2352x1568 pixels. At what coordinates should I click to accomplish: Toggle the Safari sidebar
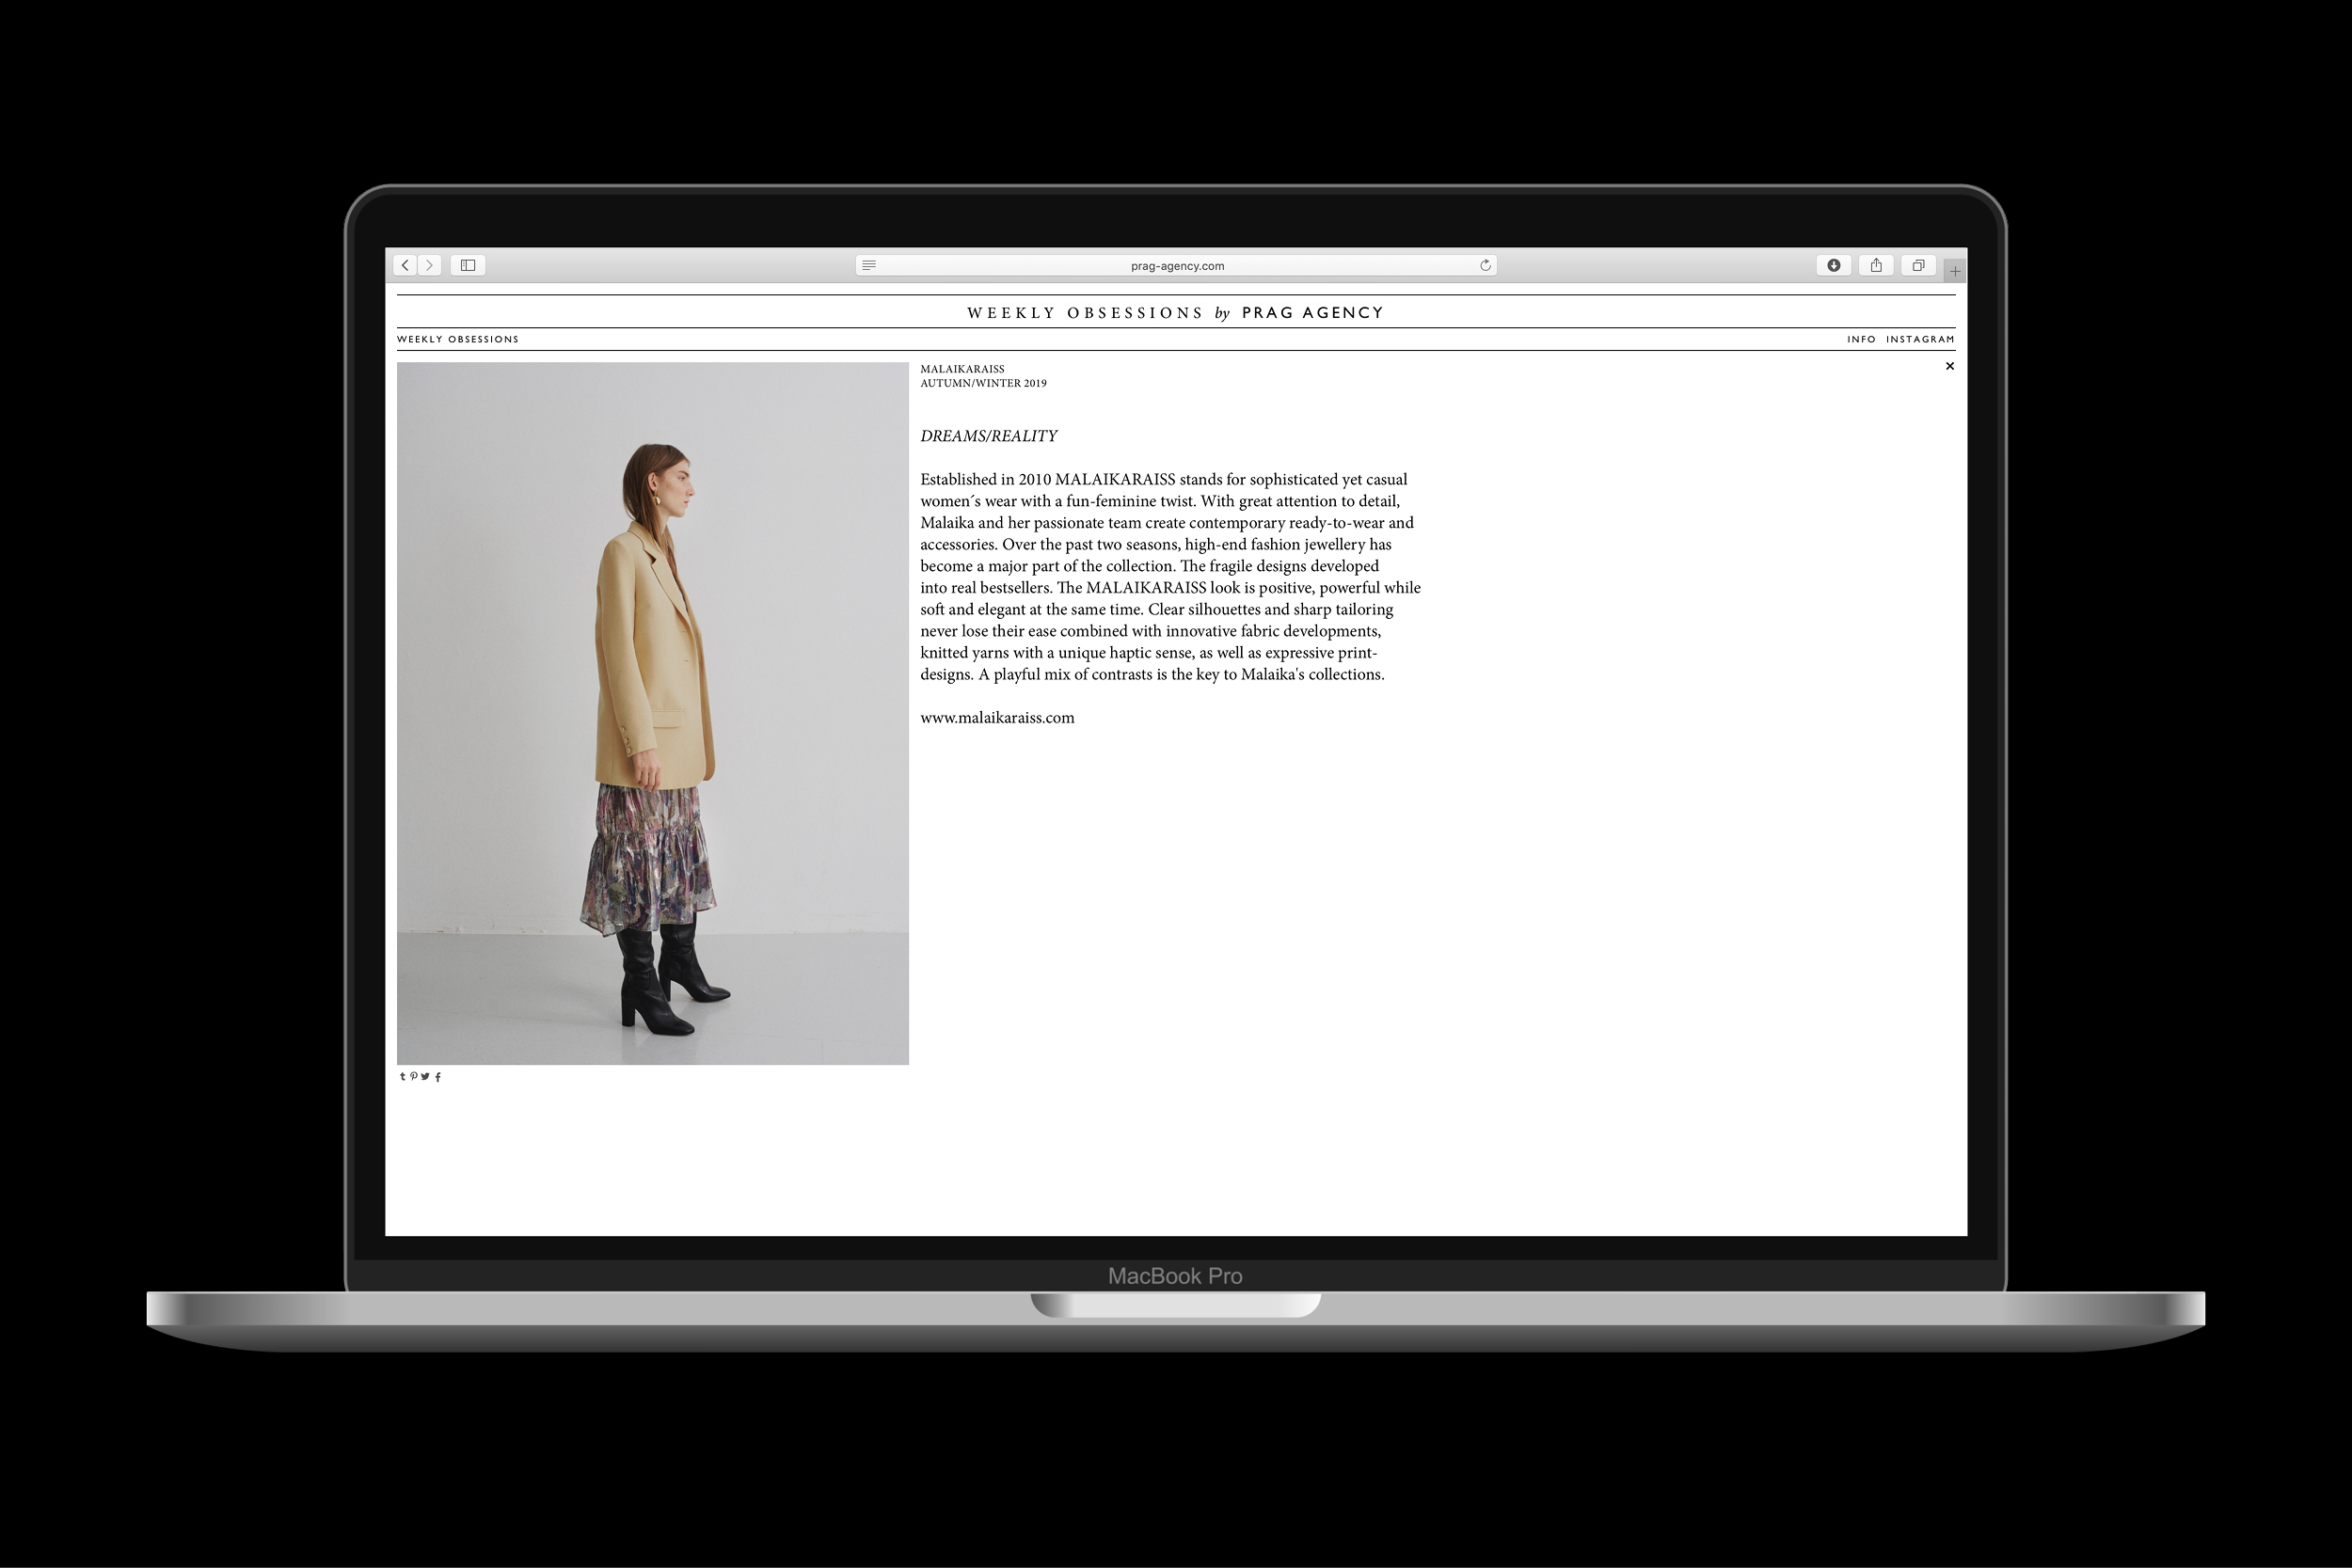click(467, 265)
